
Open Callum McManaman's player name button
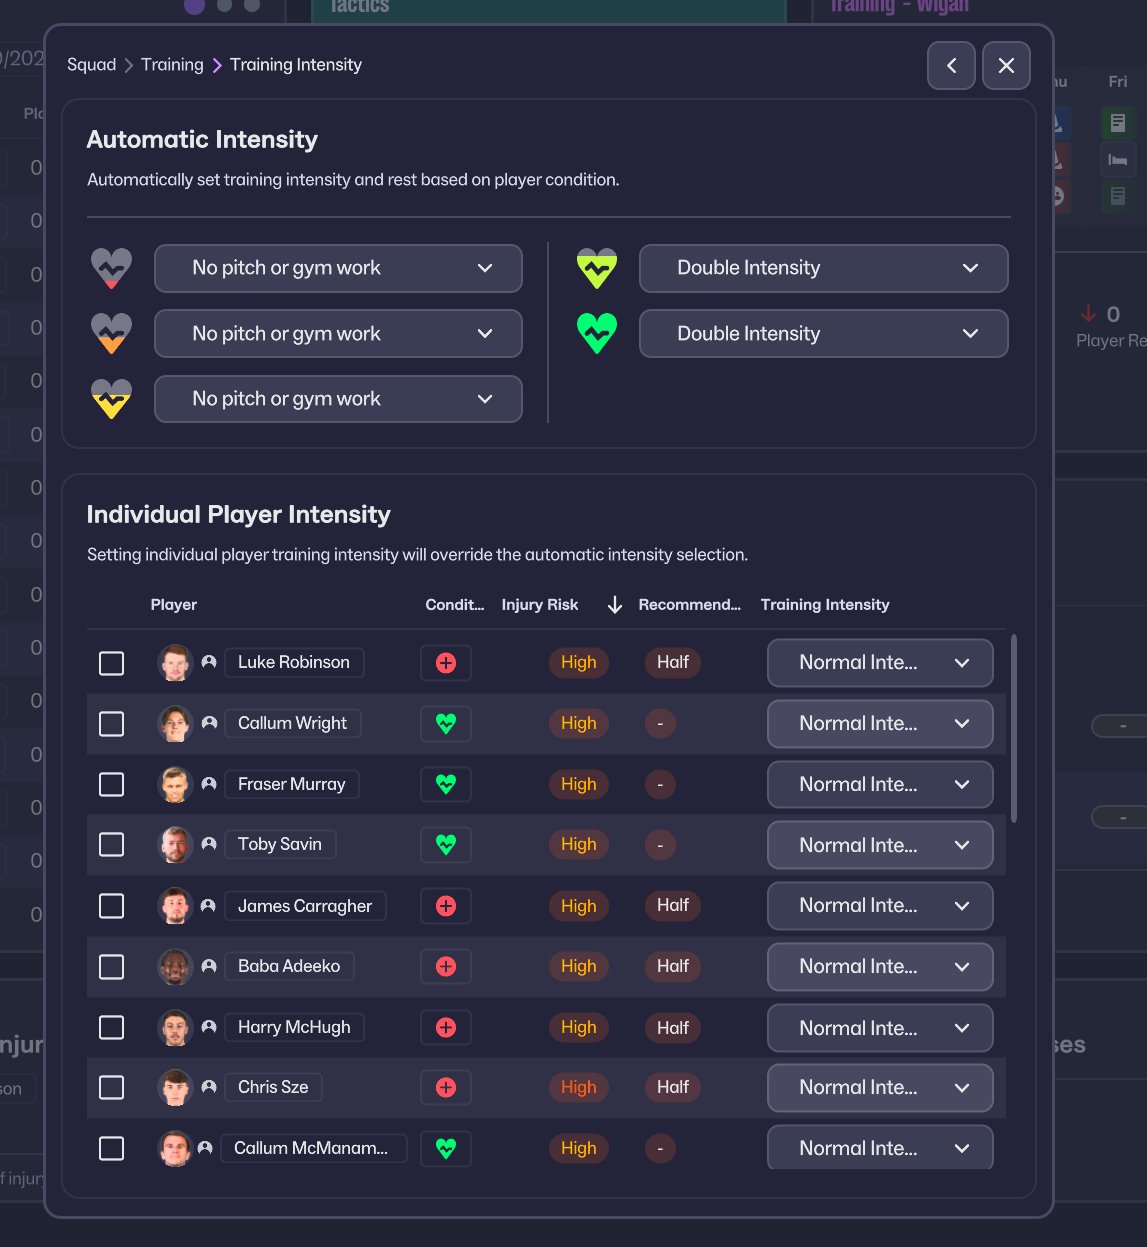[313, 1148]
